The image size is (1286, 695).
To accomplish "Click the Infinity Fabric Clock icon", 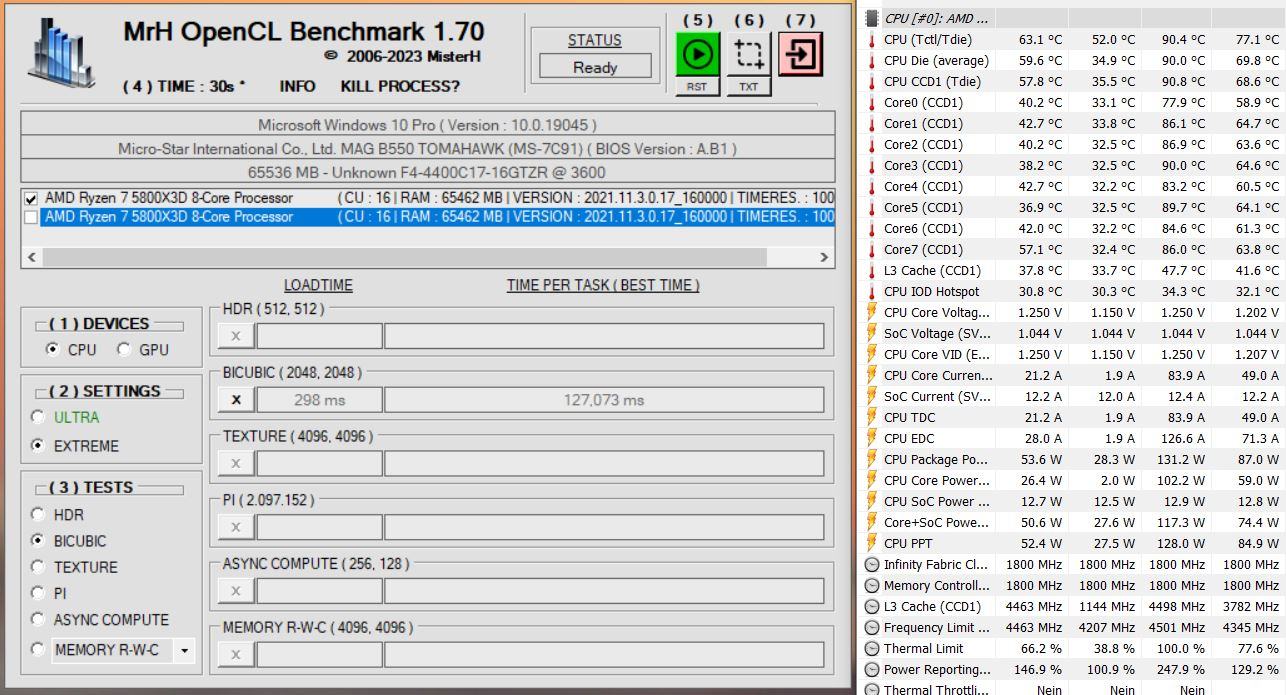I will (872, 565).
